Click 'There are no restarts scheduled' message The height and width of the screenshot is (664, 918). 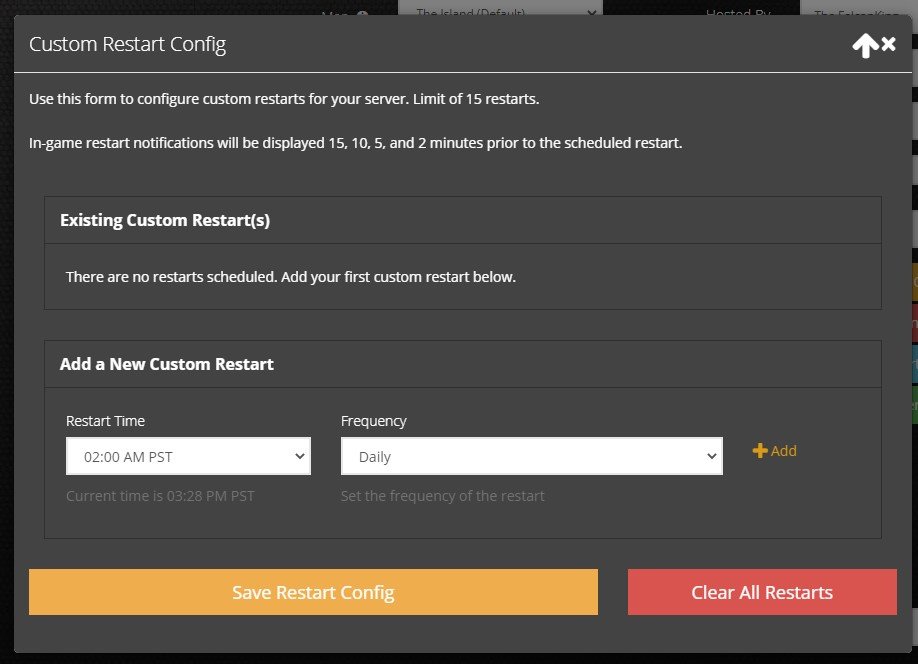pyautogui.click(x=290, y=277)
